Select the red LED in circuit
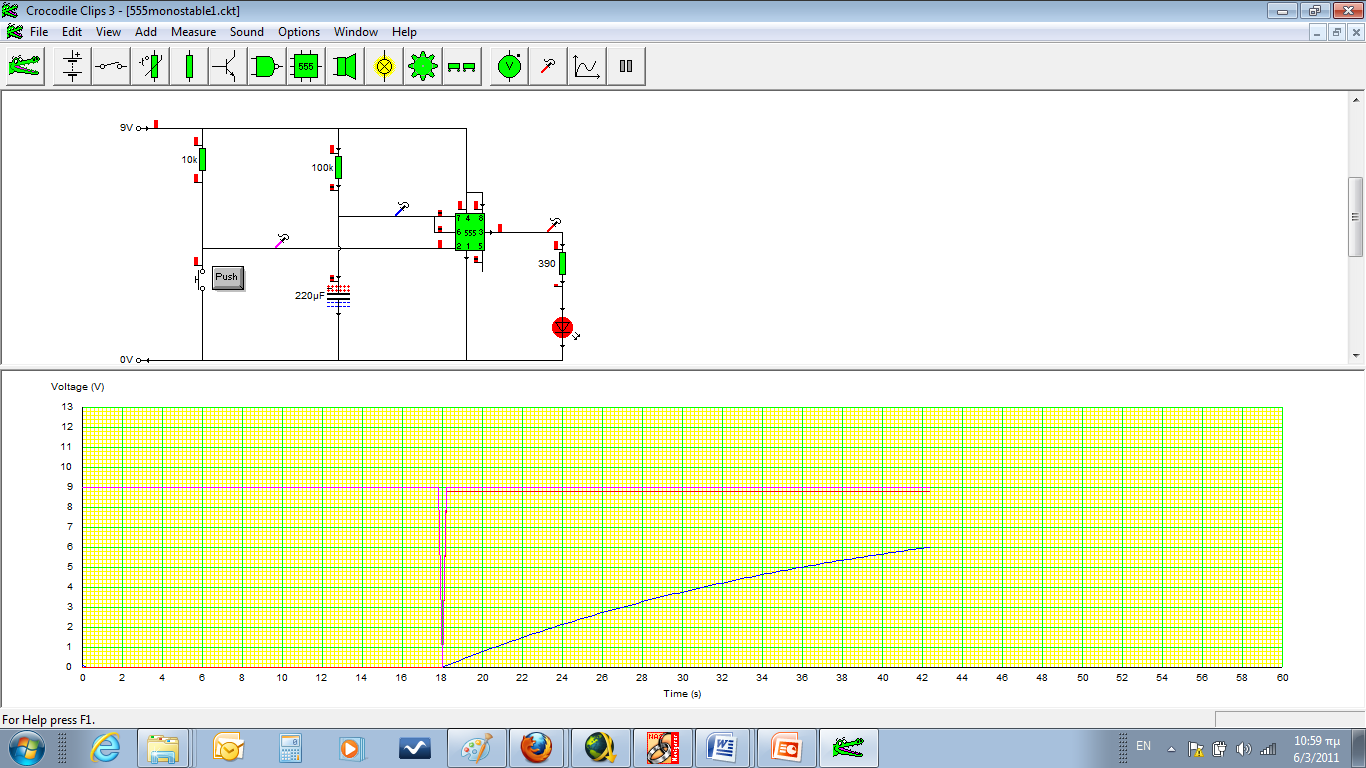The image size is (1366, 768). [x=562, y=327]
